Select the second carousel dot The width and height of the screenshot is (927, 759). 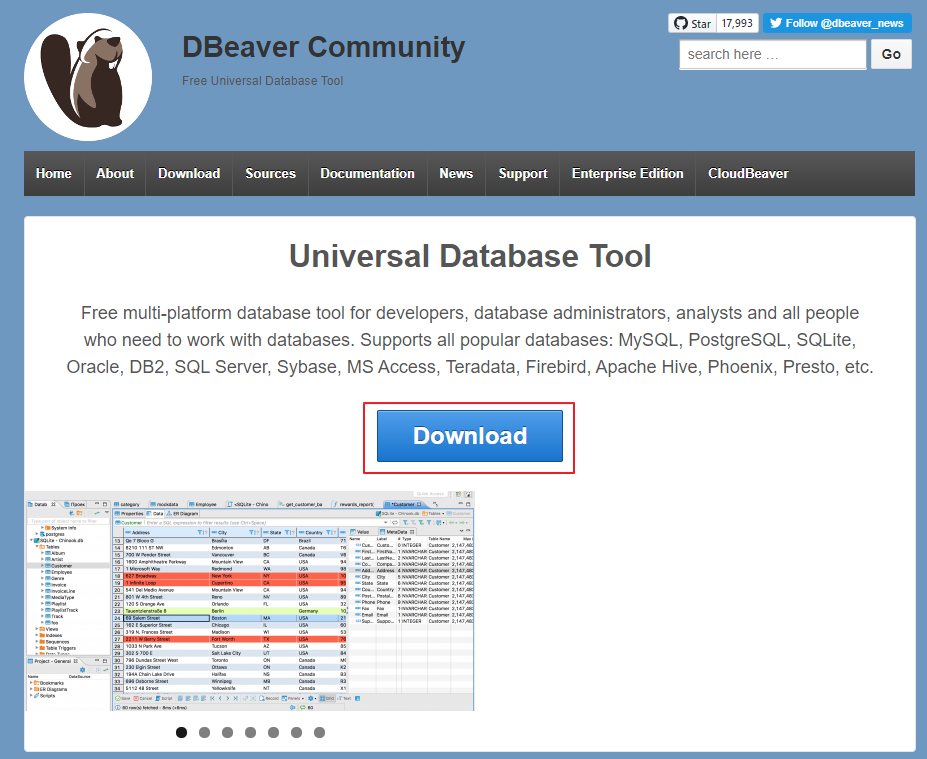[x=205, y=732]
